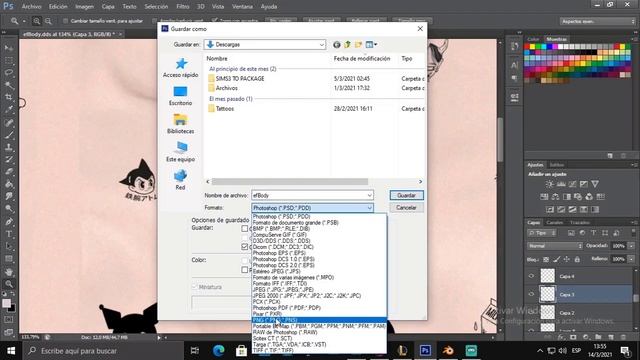Viewport: 640px width, 360px height.
Task: Create a new folder in save dialog
Action: point(358,44)
